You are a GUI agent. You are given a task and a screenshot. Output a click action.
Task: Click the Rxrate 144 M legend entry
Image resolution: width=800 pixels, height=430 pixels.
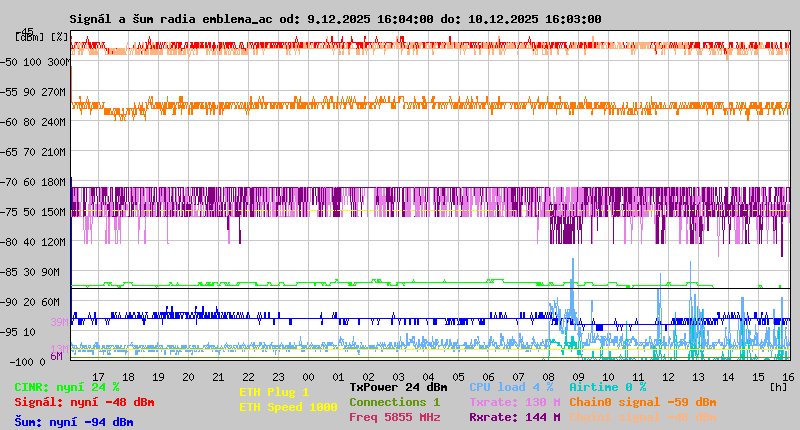coord(515,417)
